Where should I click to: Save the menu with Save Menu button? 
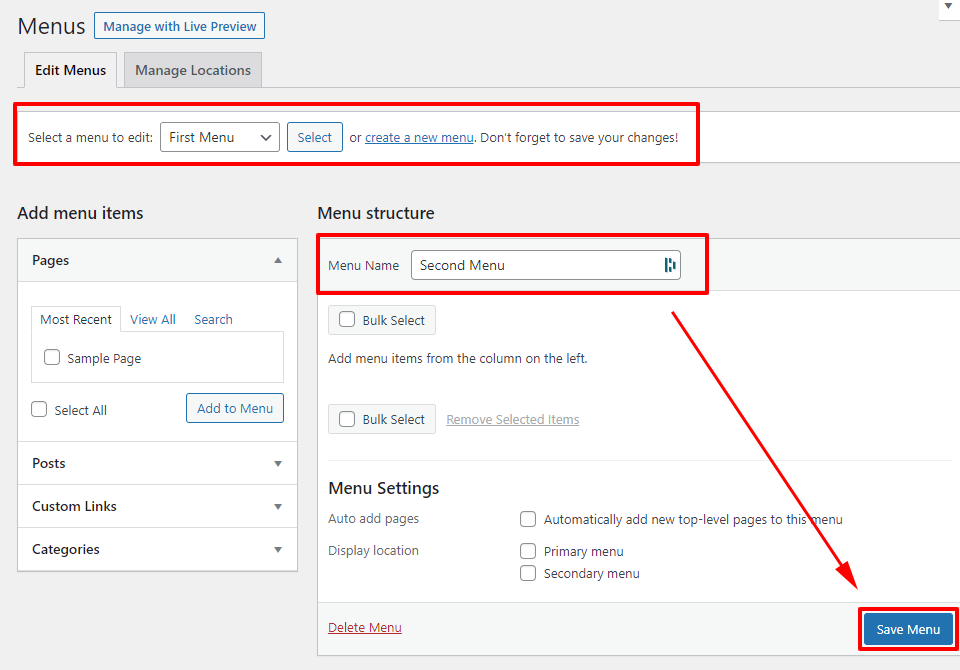pos(907,629)
